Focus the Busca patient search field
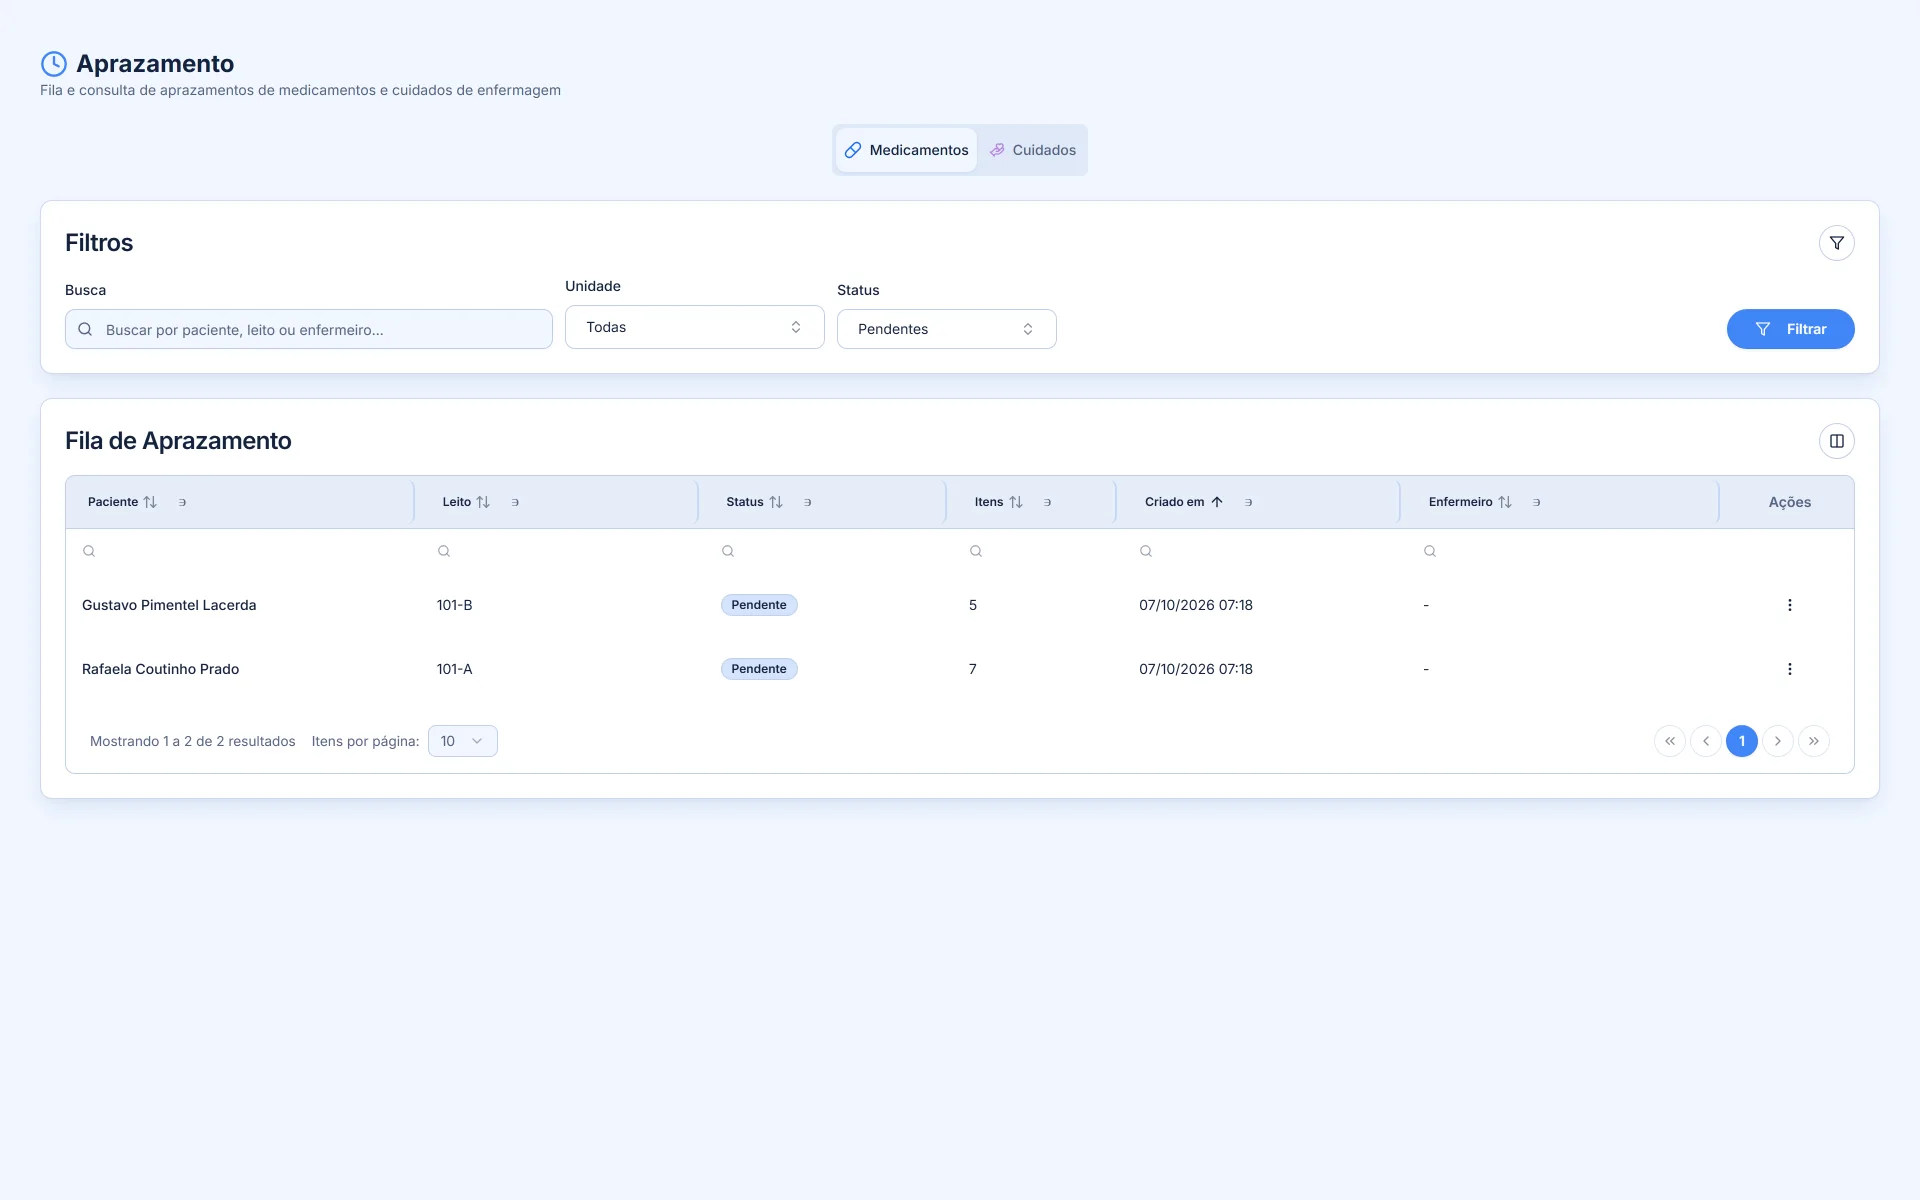This screenshot has width=1920, height=1200. [308, 329]
